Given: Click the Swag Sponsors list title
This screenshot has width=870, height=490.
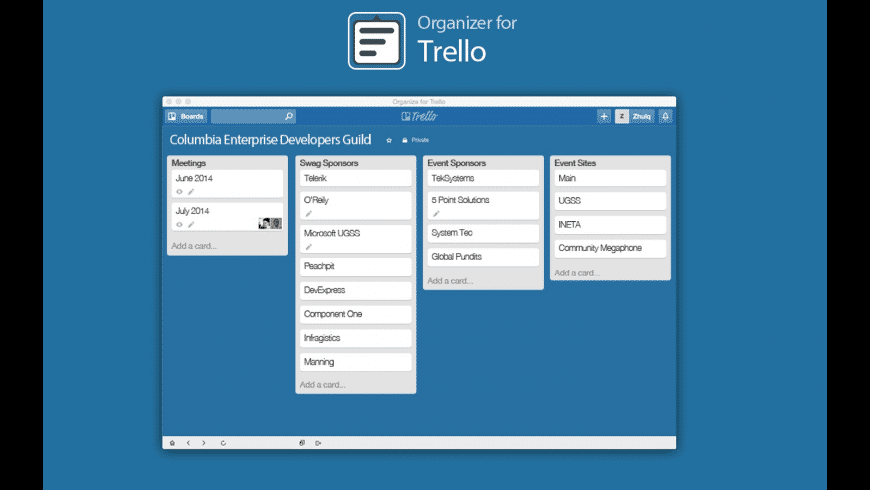Looking at the screenshot, I should coord(329,163).
